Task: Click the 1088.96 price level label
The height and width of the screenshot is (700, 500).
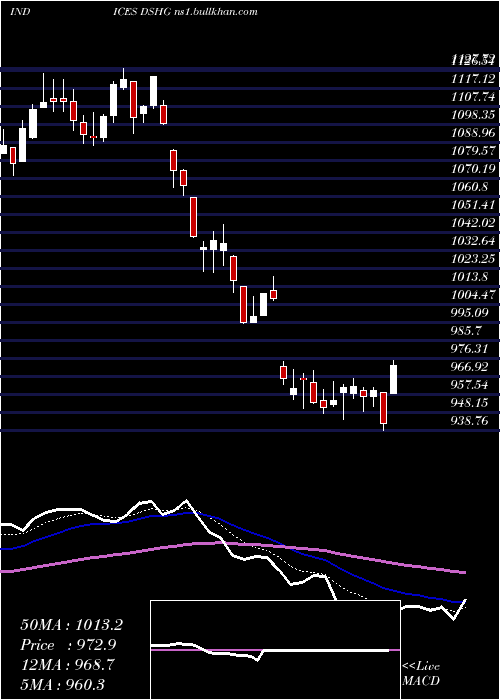Action: 474,133
